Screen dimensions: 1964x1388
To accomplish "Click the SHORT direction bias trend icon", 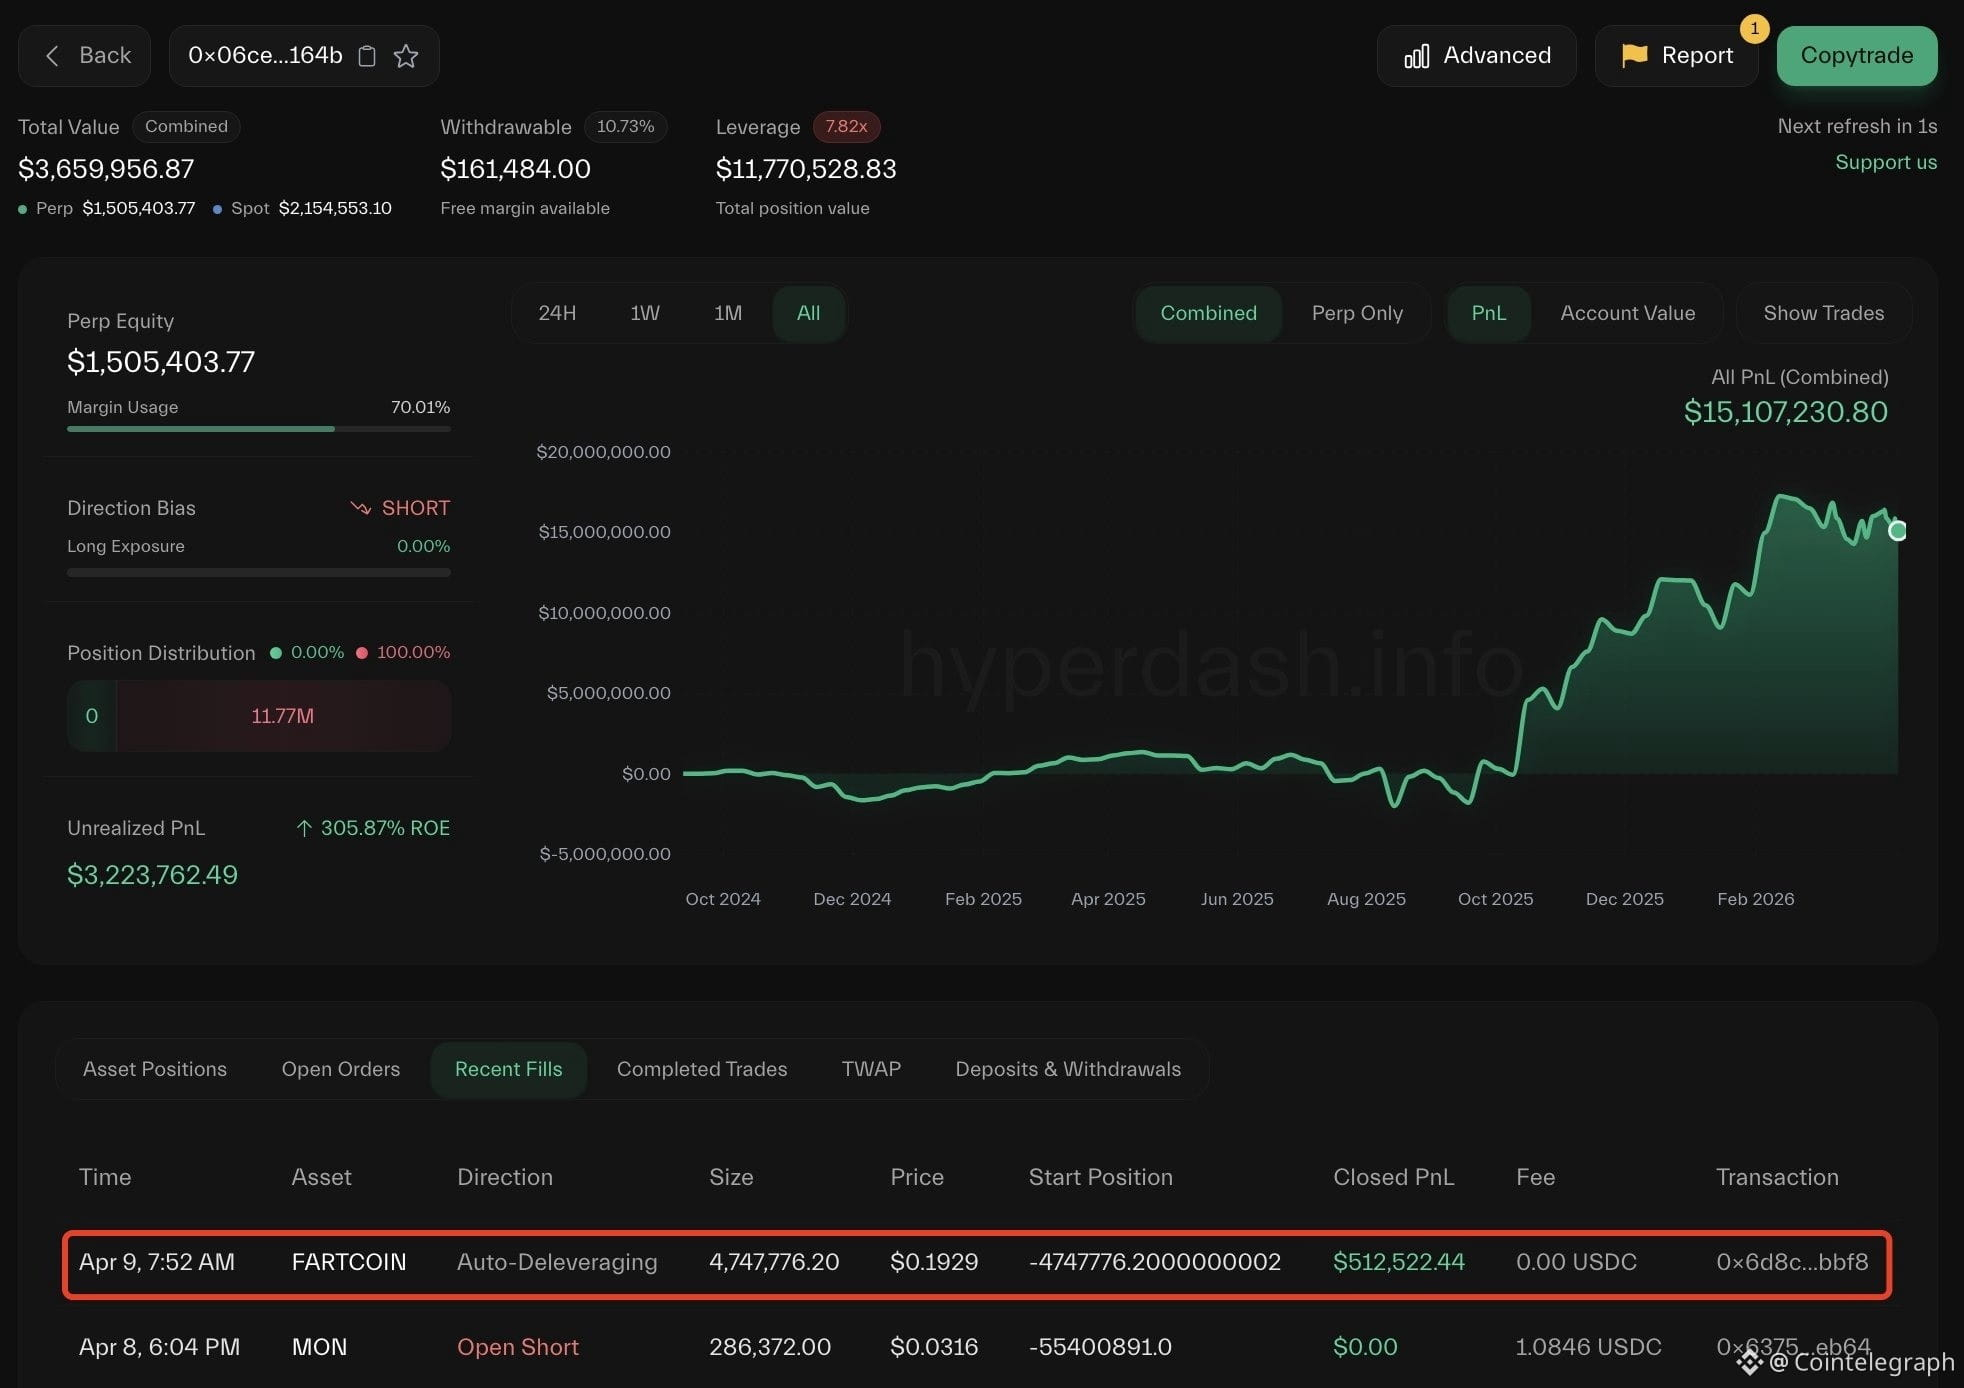I will [360, 508].
